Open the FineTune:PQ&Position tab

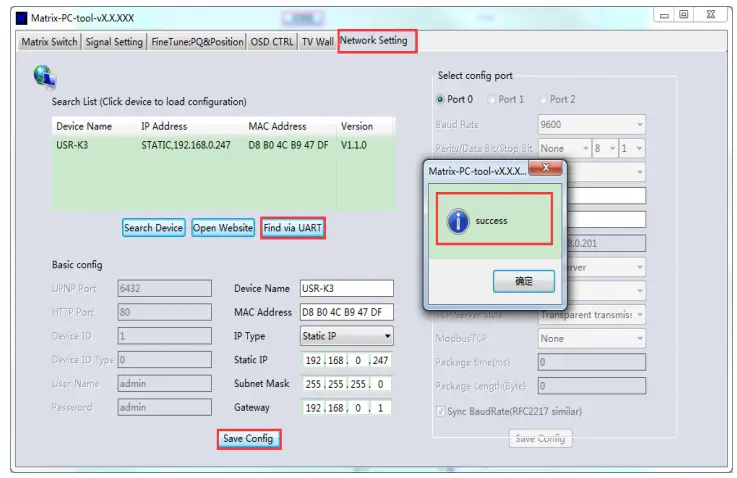[x=197, y=42]
